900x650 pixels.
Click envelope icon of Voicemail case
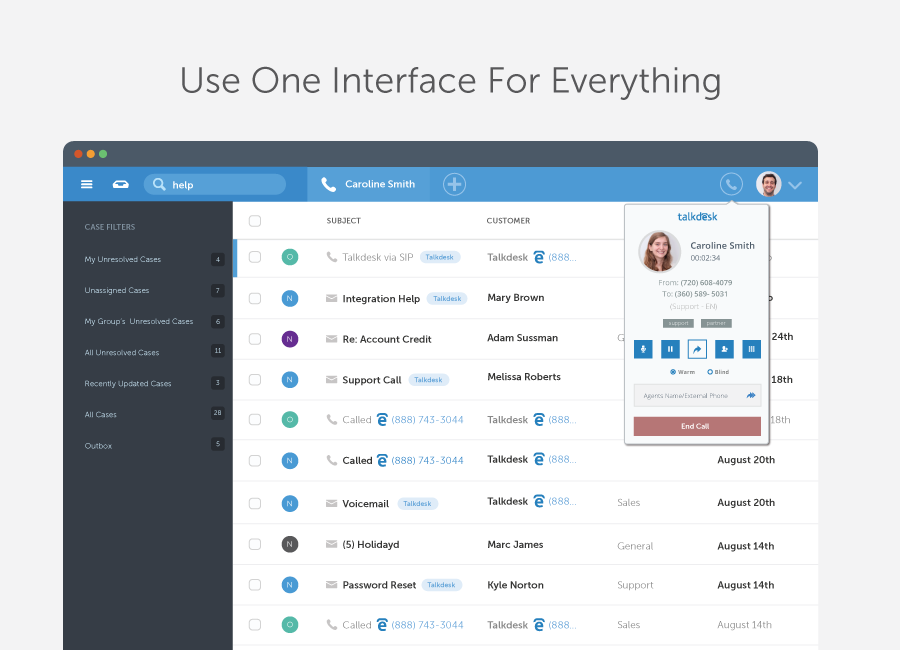(331, 504)
